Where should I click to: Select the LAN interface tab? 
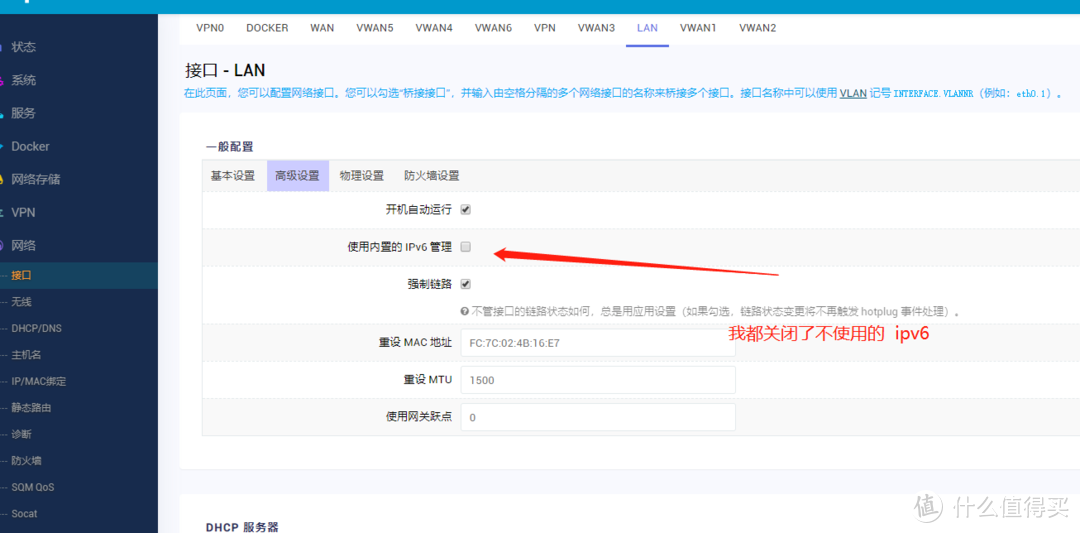click(647, 28)
